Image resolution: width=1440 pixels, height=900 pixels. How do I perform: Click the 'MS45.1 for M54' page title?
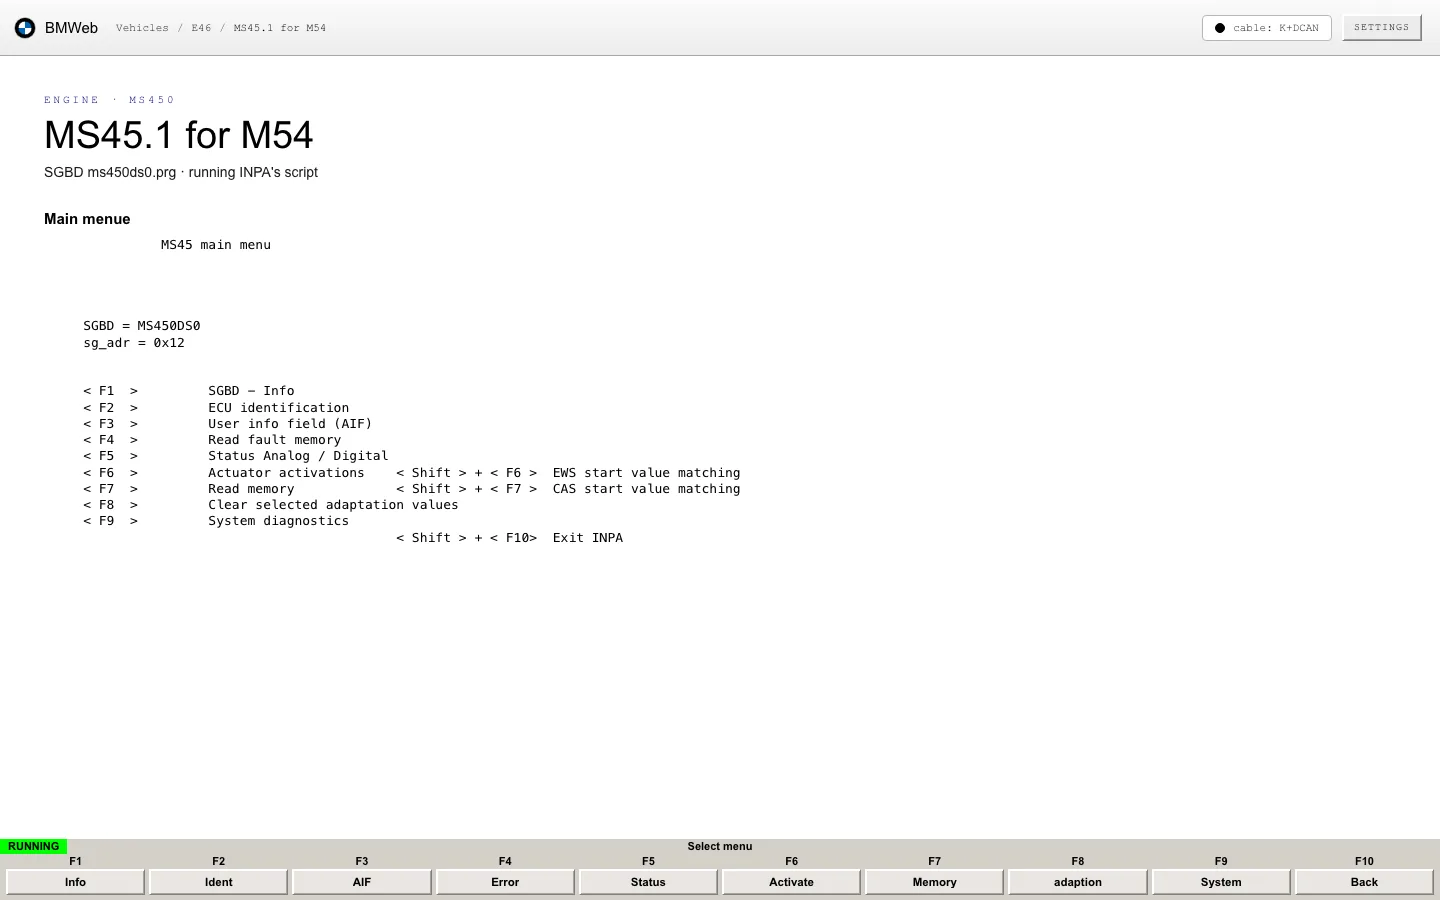179,135
